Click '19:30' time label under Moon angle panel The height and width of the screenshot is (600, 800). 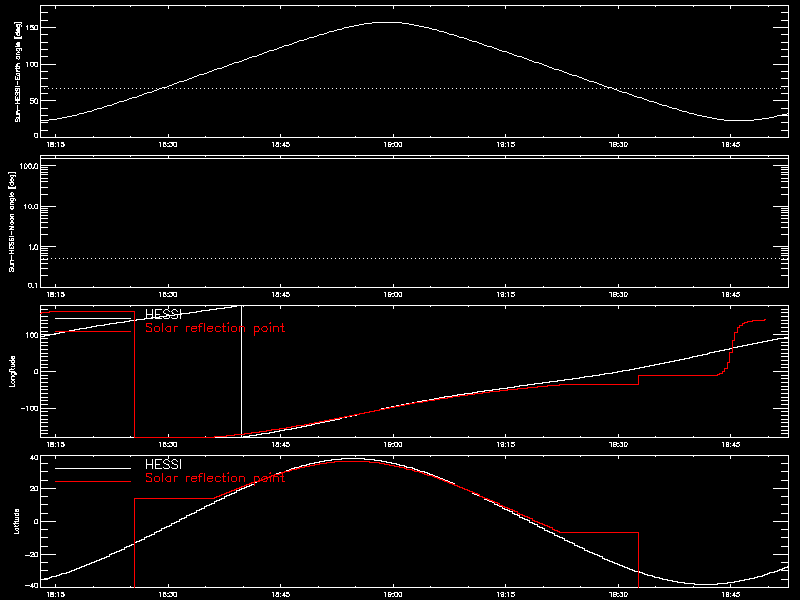(x=618, y=295)
